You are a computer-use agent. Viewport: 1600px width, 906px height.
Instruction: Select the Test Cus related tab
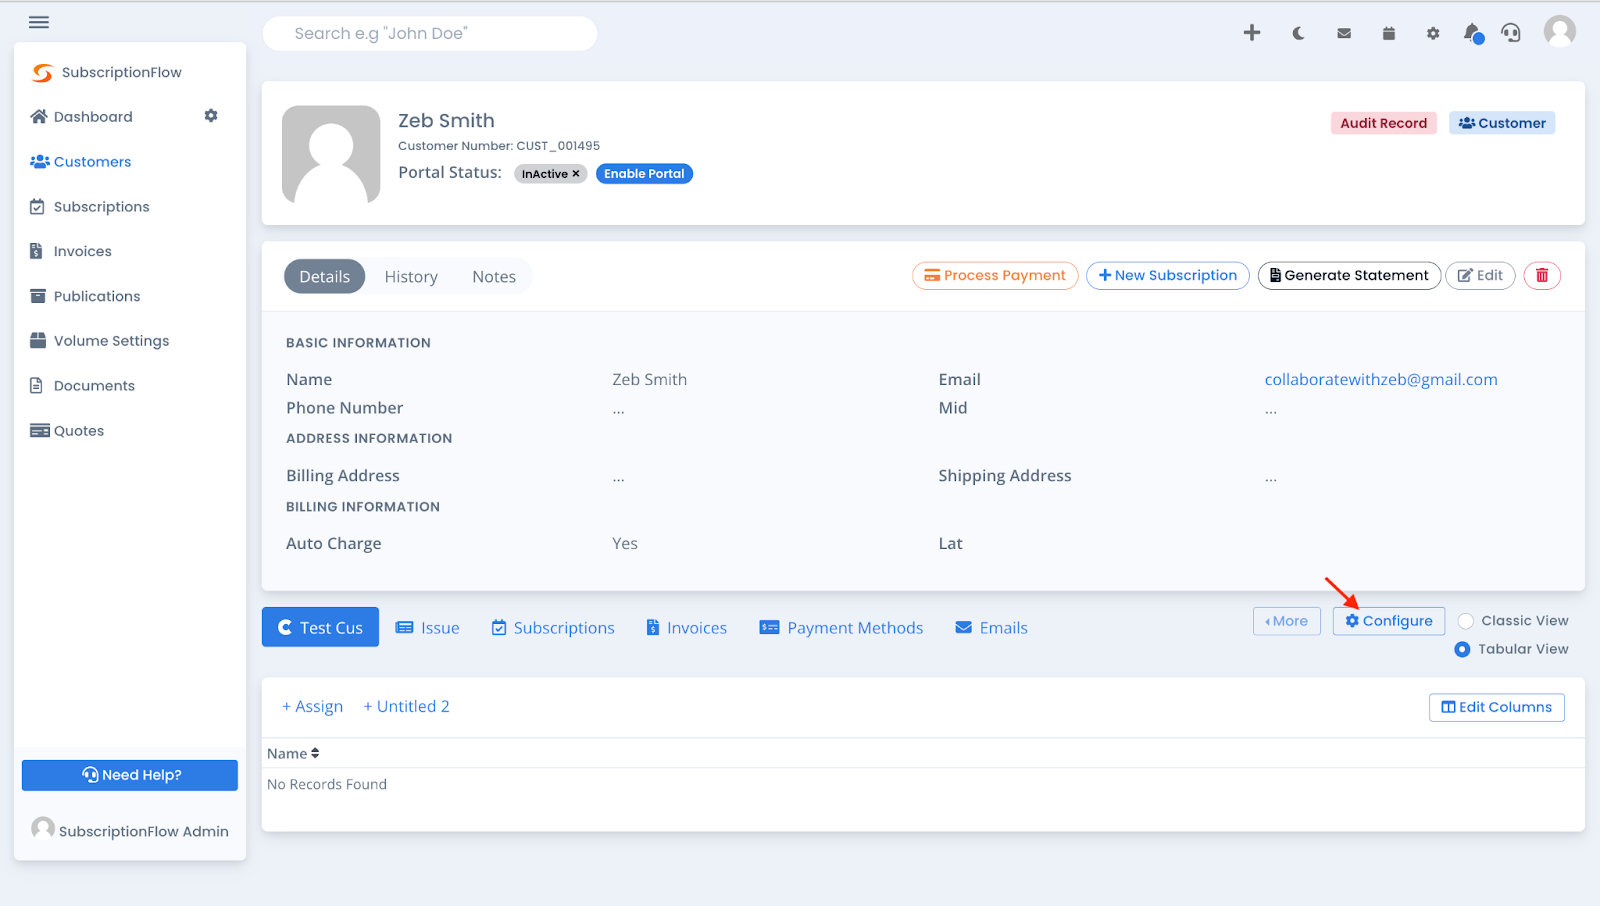click(x=320, y=627)
